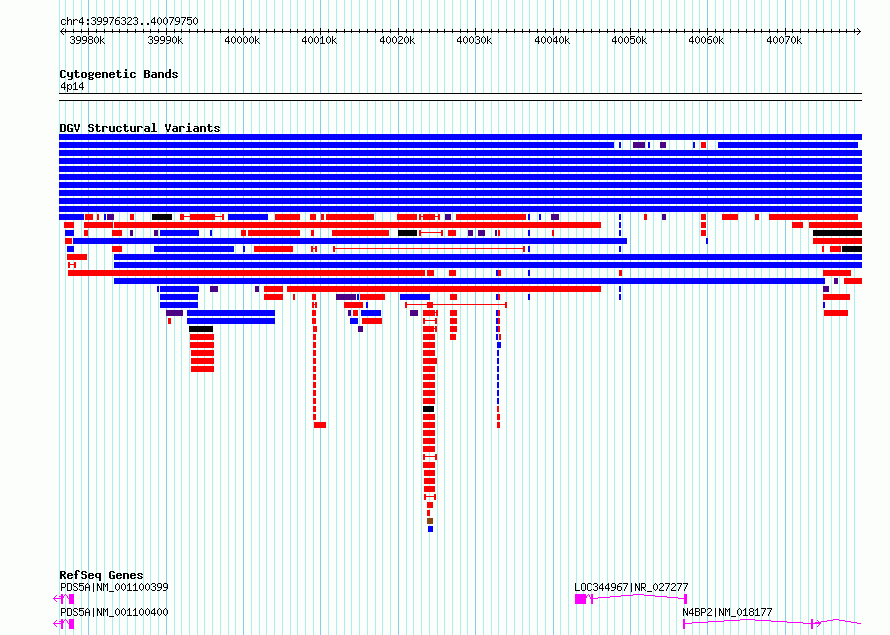Click the PDS5A|NM_001100400 gene label
This screenshot has height=635, width=890.
click(x=114, y=612)
